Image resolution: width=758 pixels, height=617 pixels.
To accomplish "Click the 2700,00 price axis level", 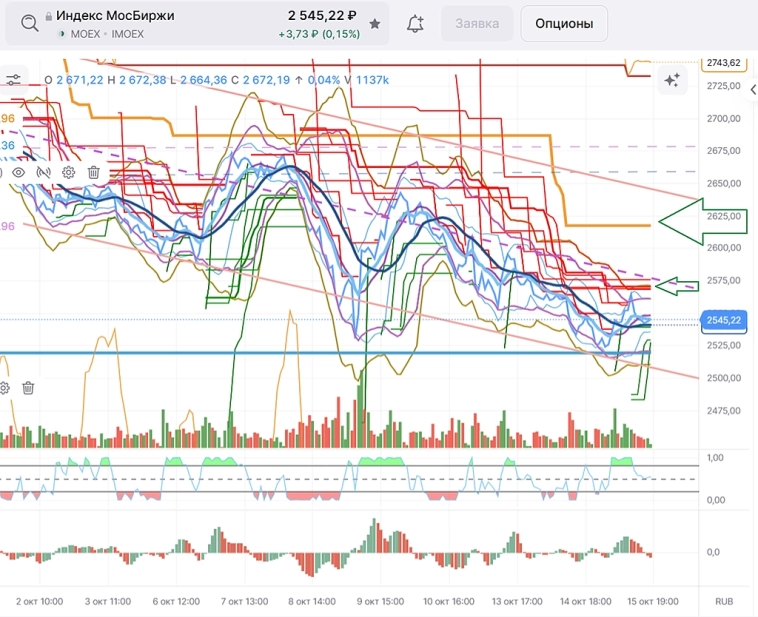I will (x=724, y=118).
